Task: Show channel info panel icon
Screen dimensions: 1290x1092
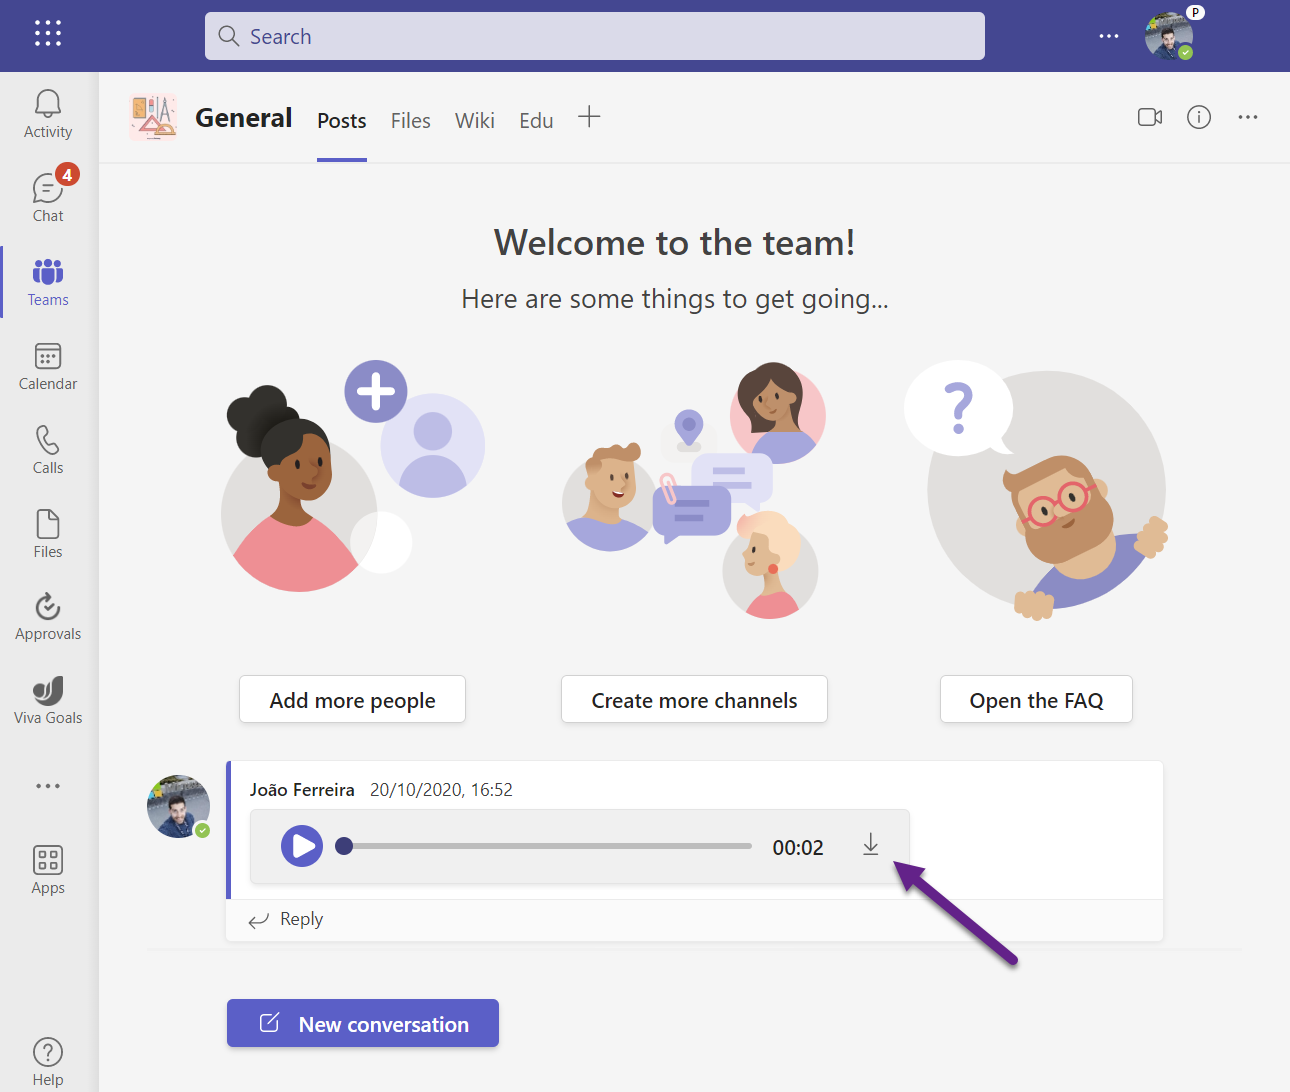Action: [x=1199, y=117]
